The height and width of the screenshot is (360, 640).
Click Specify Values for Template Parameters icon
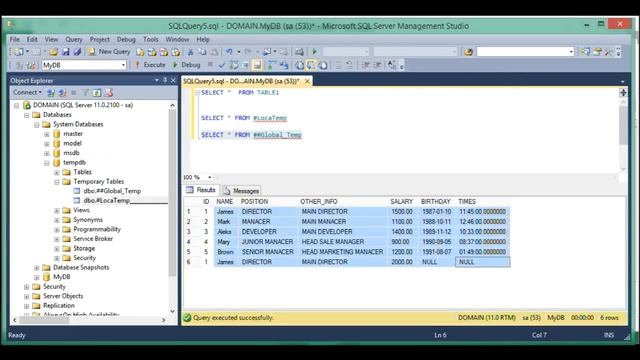pos(392,65)
